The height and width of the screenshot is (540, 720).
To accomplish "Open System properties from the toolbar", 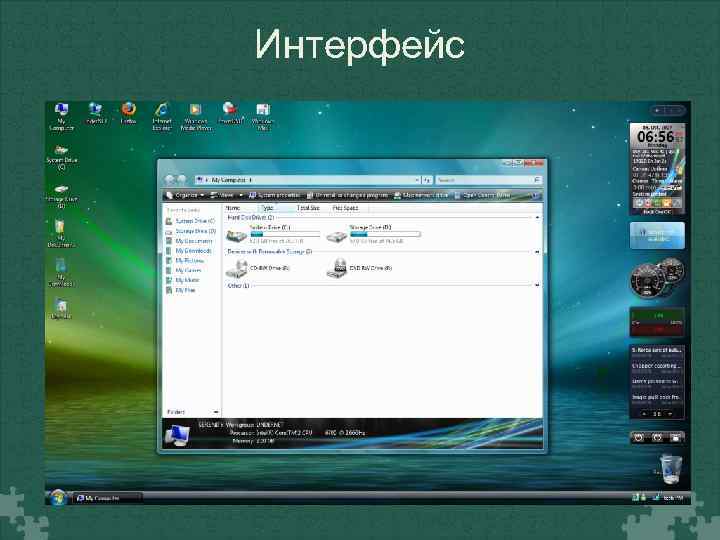I will tap(275, 195).
